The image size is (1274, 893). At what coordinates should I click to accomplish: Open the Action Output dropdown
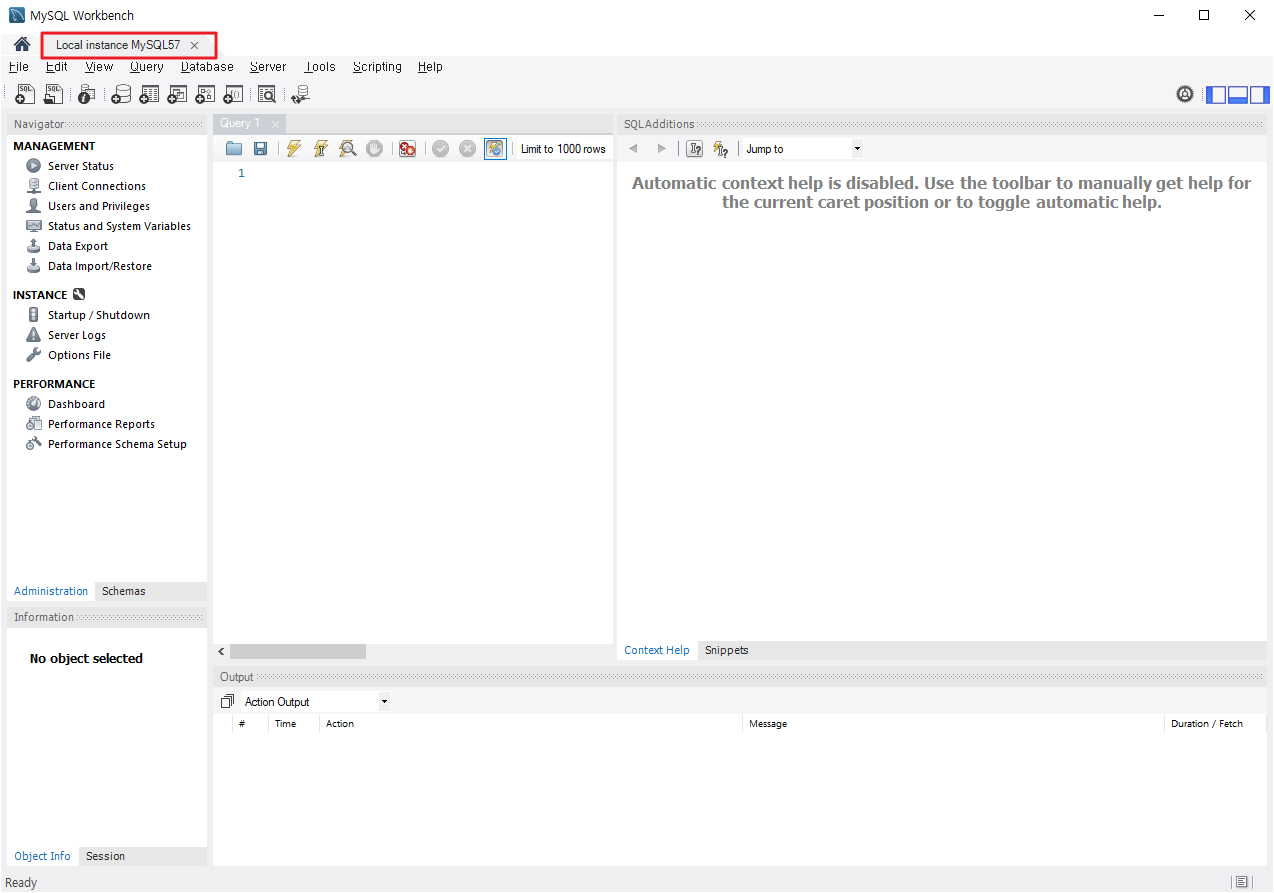pyautogui.click(x=315, y=702)
